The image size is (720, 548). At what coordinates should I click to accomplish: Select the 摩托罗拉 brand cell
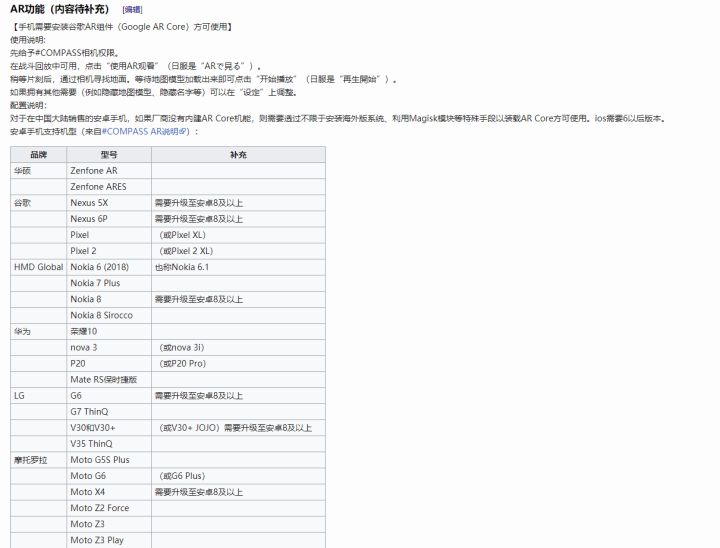[39, 460]
